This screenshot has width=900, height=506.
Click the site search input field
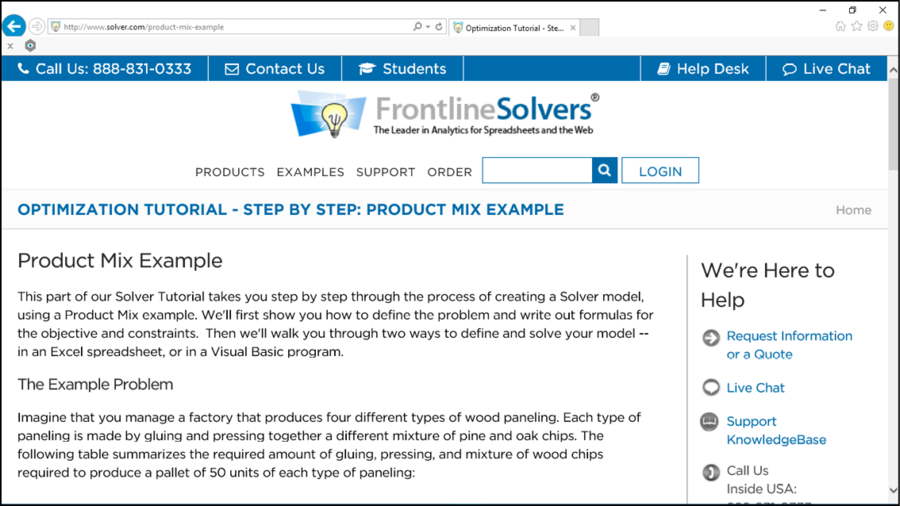pyautogui.click(x=537, y=170)
